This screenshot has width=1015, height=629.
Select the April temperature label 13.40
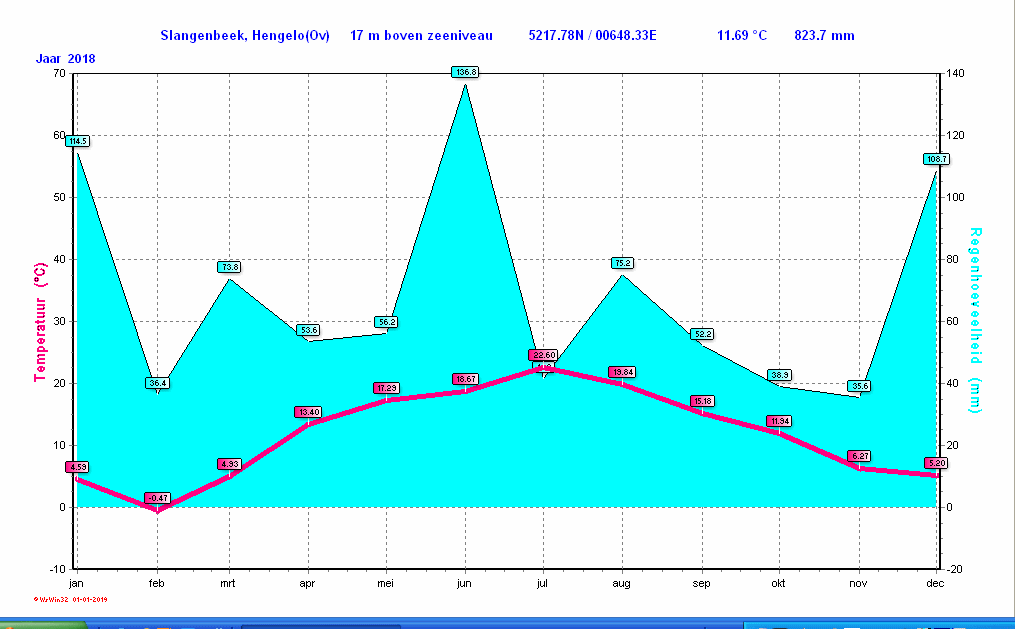(307, 412)
